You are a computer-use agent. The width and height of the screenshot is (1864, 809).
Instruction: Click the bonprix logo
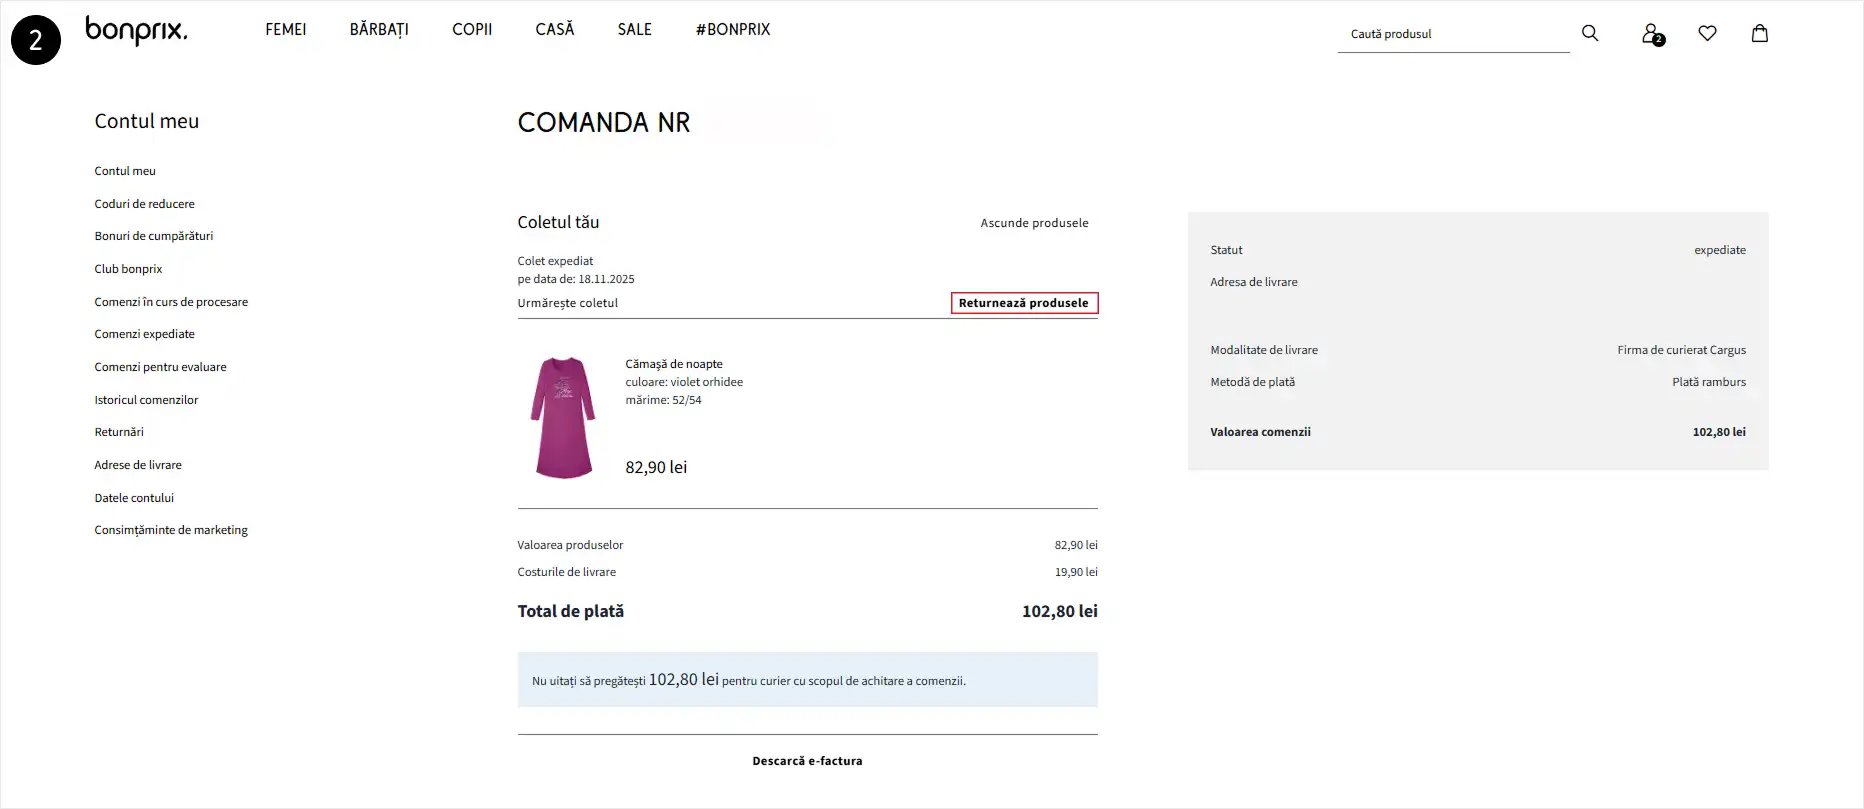click(136, 30)
